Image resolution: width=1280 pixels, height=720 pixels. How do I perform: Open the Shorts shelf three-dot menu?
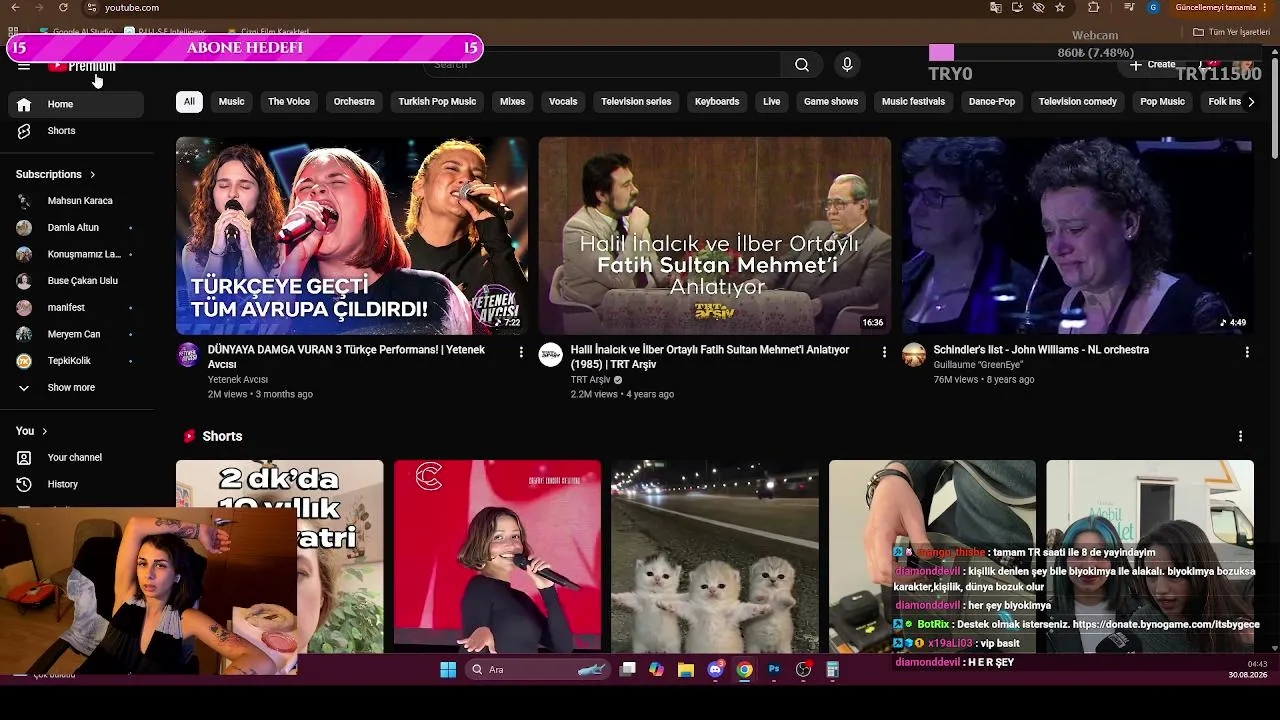pos(1240,436)
